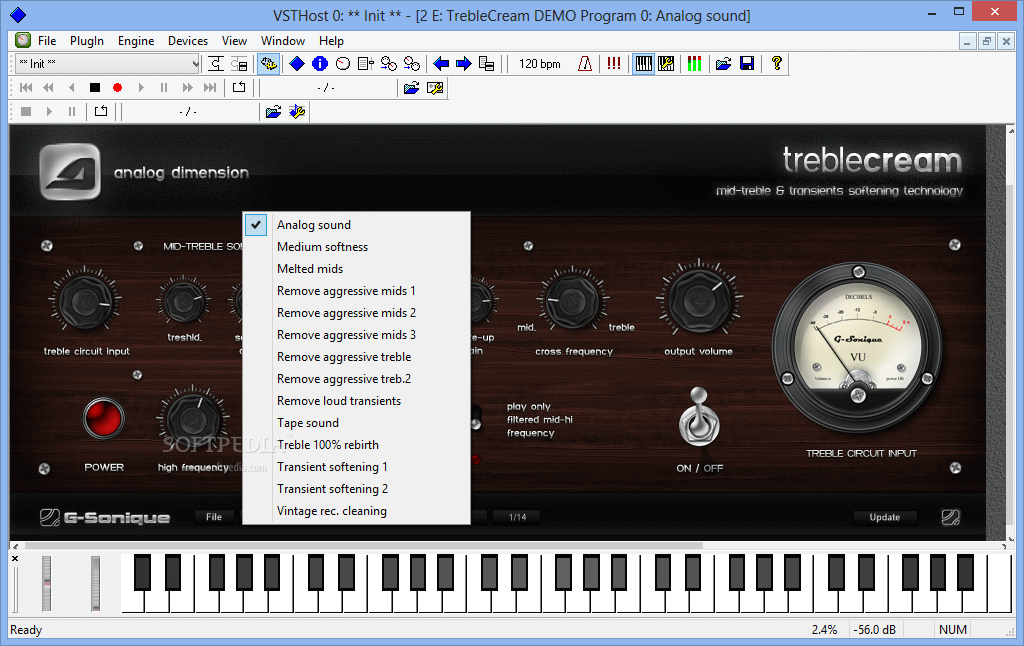Viewport: 1024px width, 646px height.
Task: Click play in the MIDI player bar
Action: pyautogui.click(x=141, y=88)
